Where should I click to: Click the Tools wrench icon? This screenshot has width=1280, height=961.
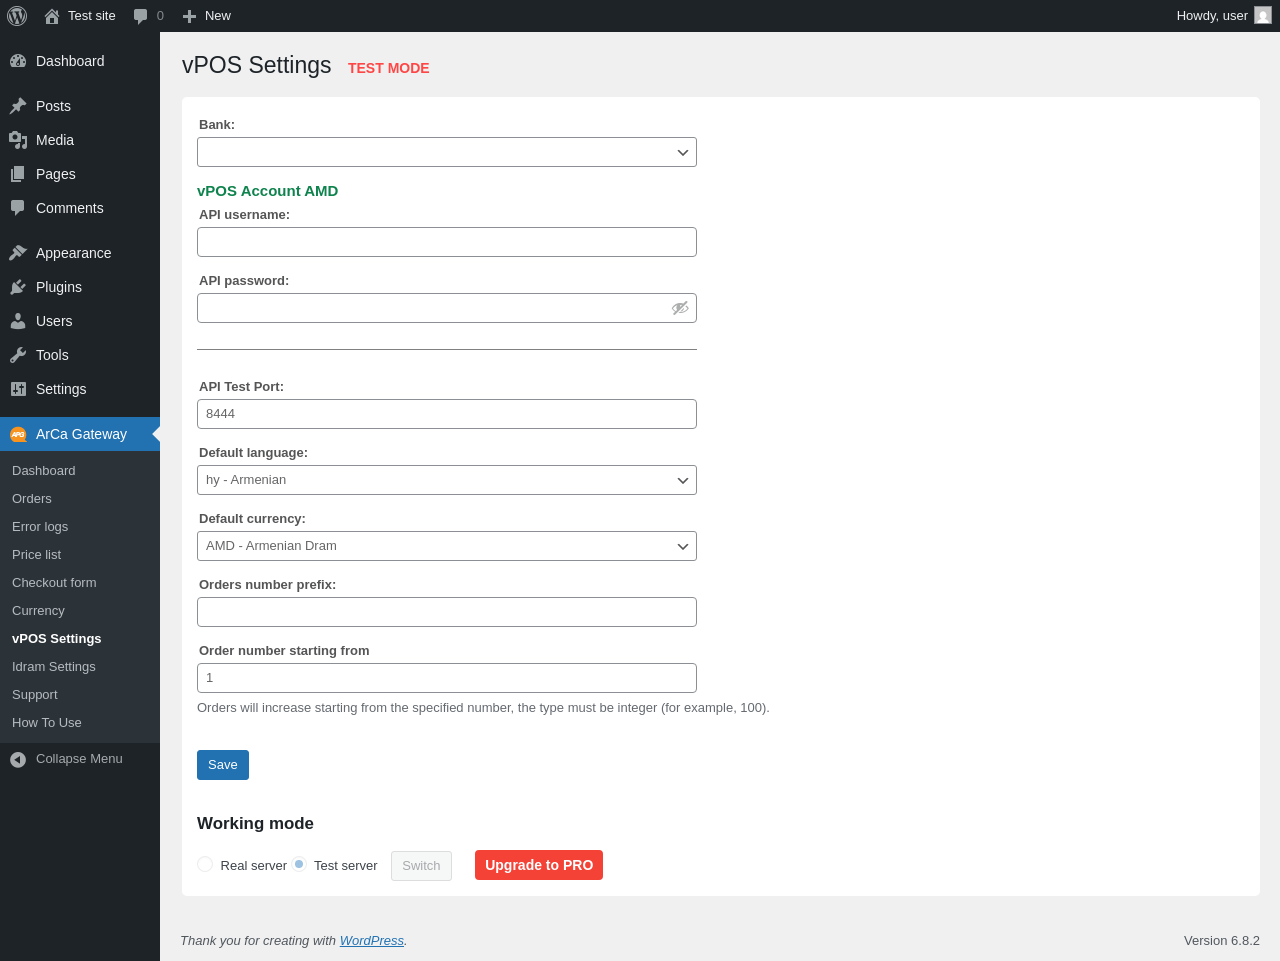(18, 355)
